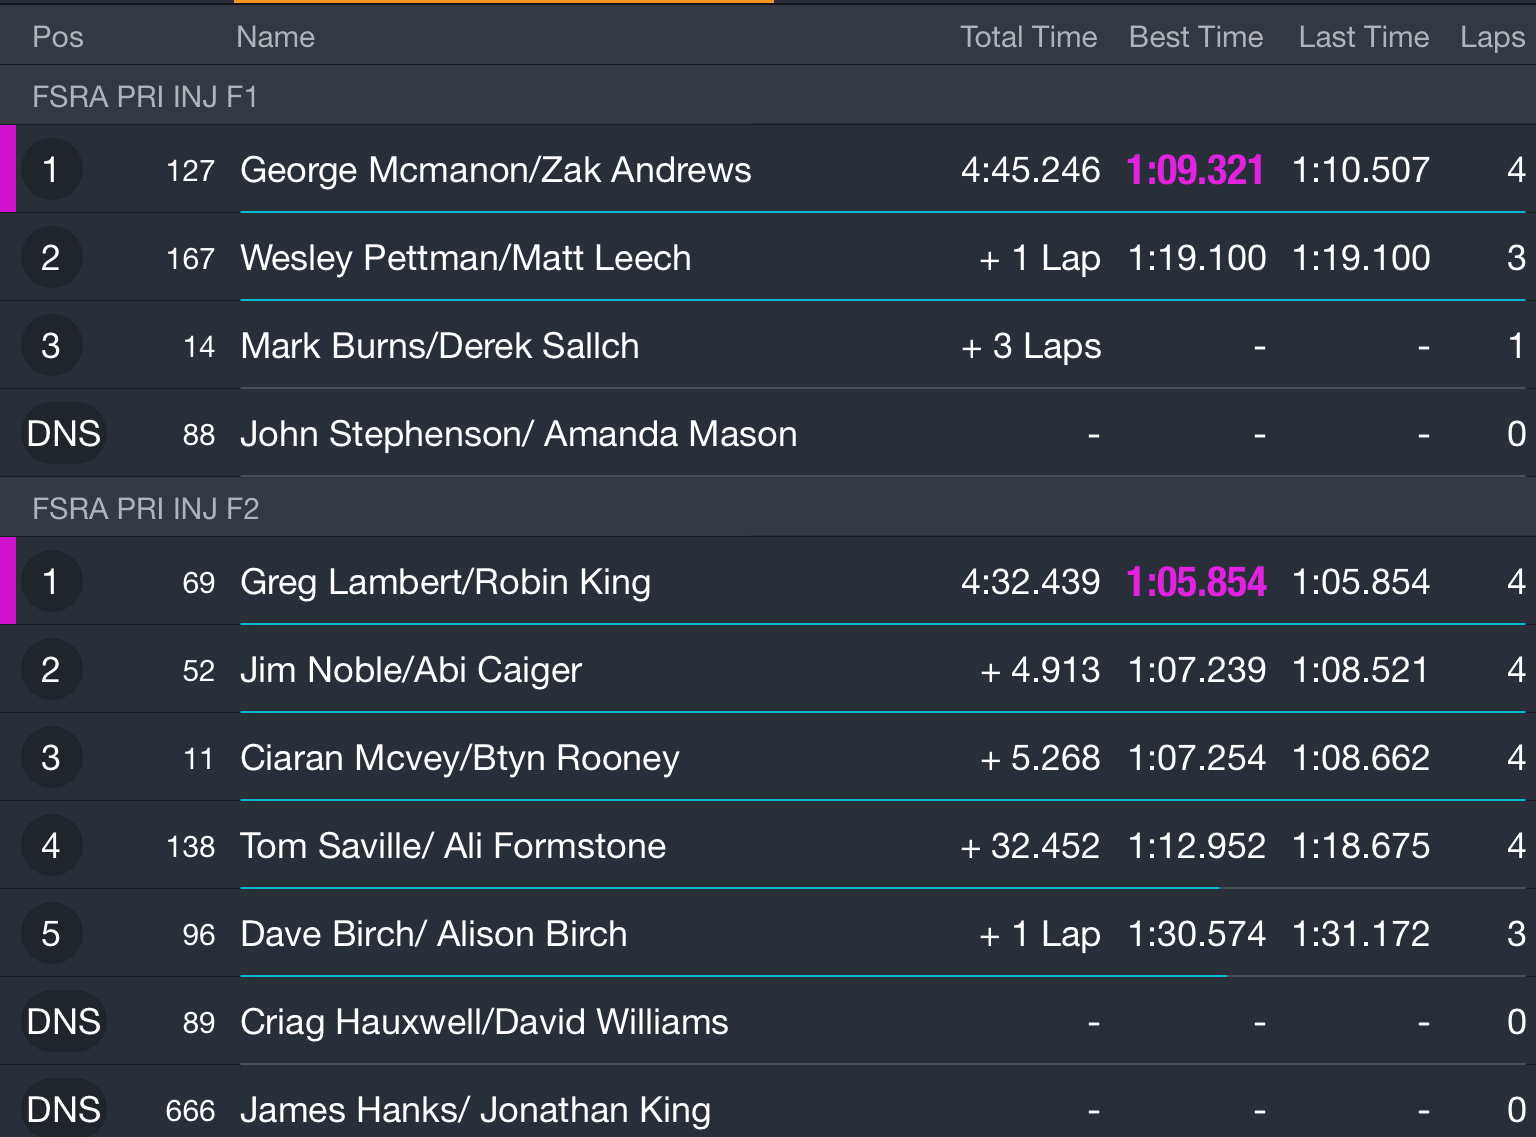Tap the DNS badge for John Stephenson
The image size is (1536, 1137).
[x=63, y=434]
